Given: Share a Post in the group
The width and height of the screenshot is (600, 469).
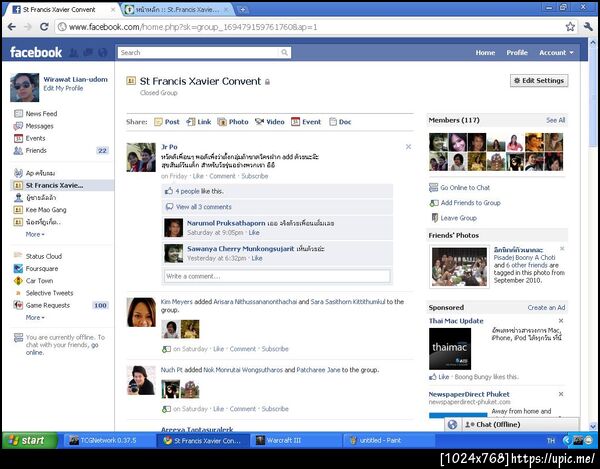Looking at the screenshot, I should point(167,122).
